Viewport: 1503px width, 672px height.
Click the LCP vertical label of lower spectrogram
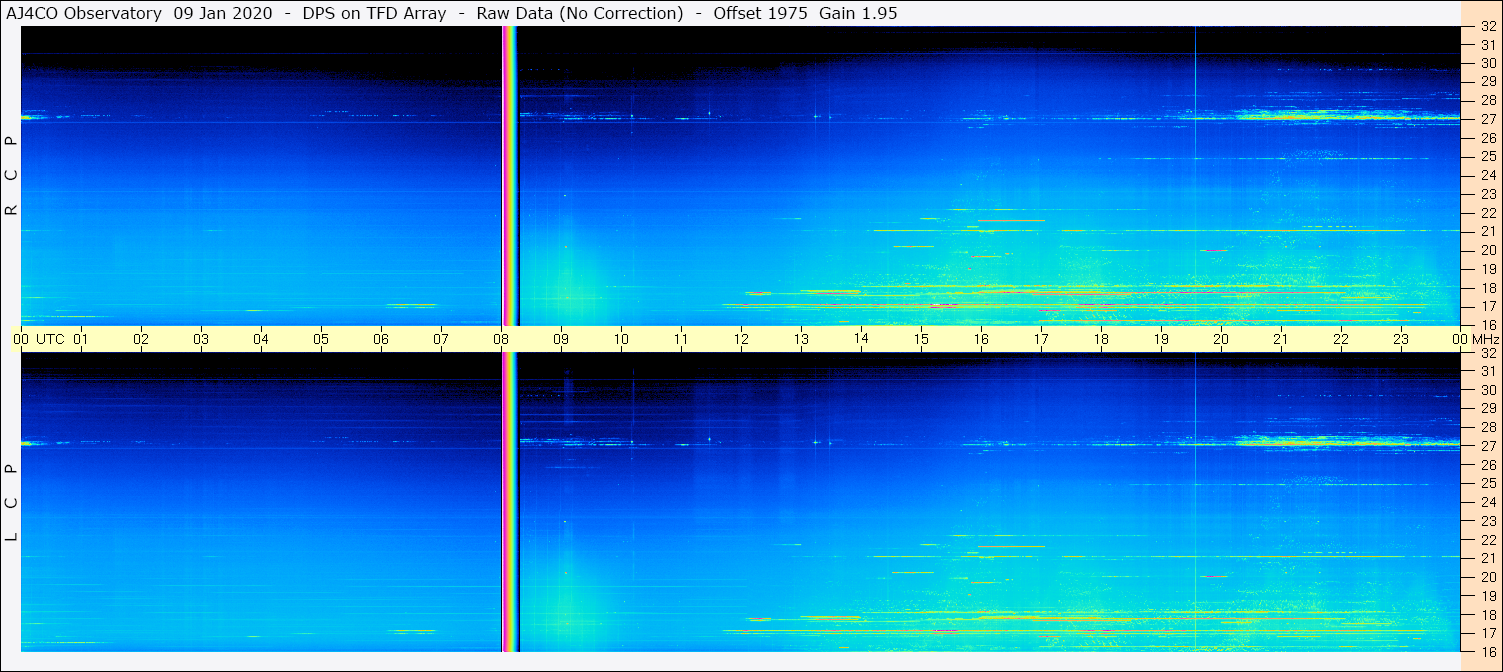coord(11,502)
